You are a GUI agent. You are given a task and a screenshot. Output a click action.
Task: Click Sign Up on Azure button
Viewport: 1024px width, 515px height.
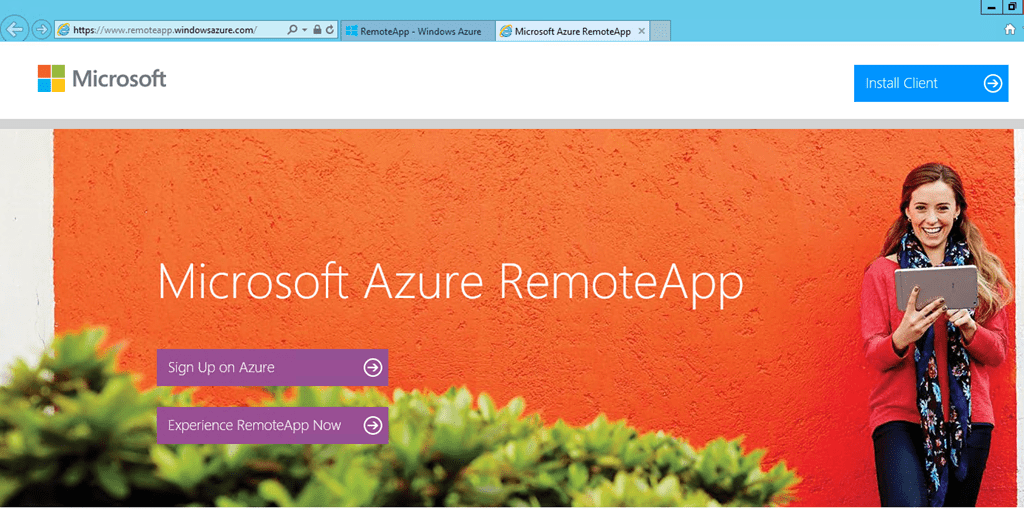tap(272, 367)
